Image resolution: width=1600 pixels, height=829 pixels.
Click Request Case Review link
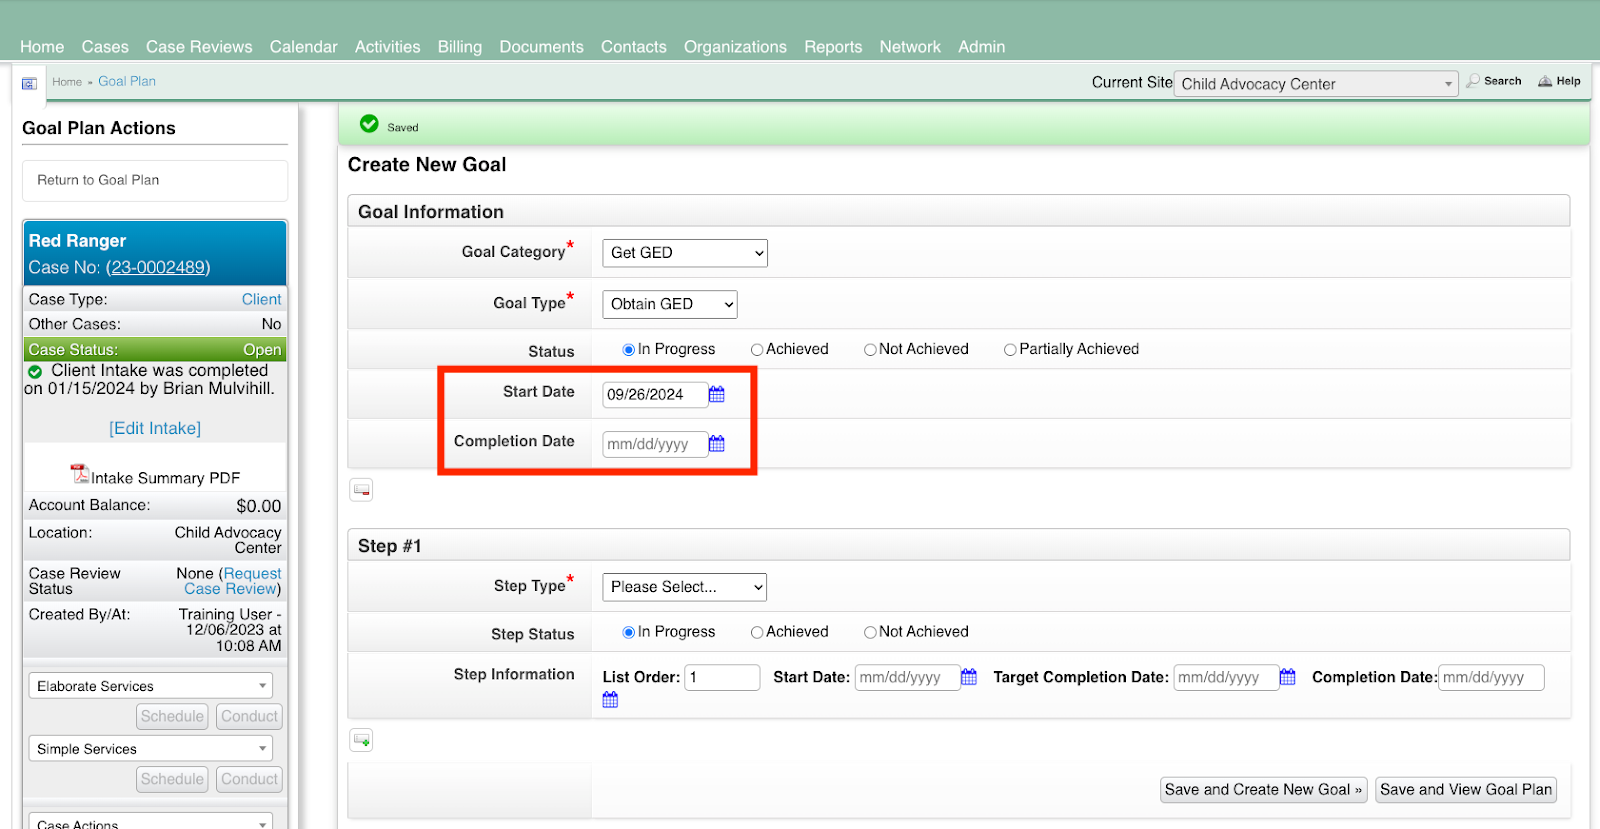point(232,581)
